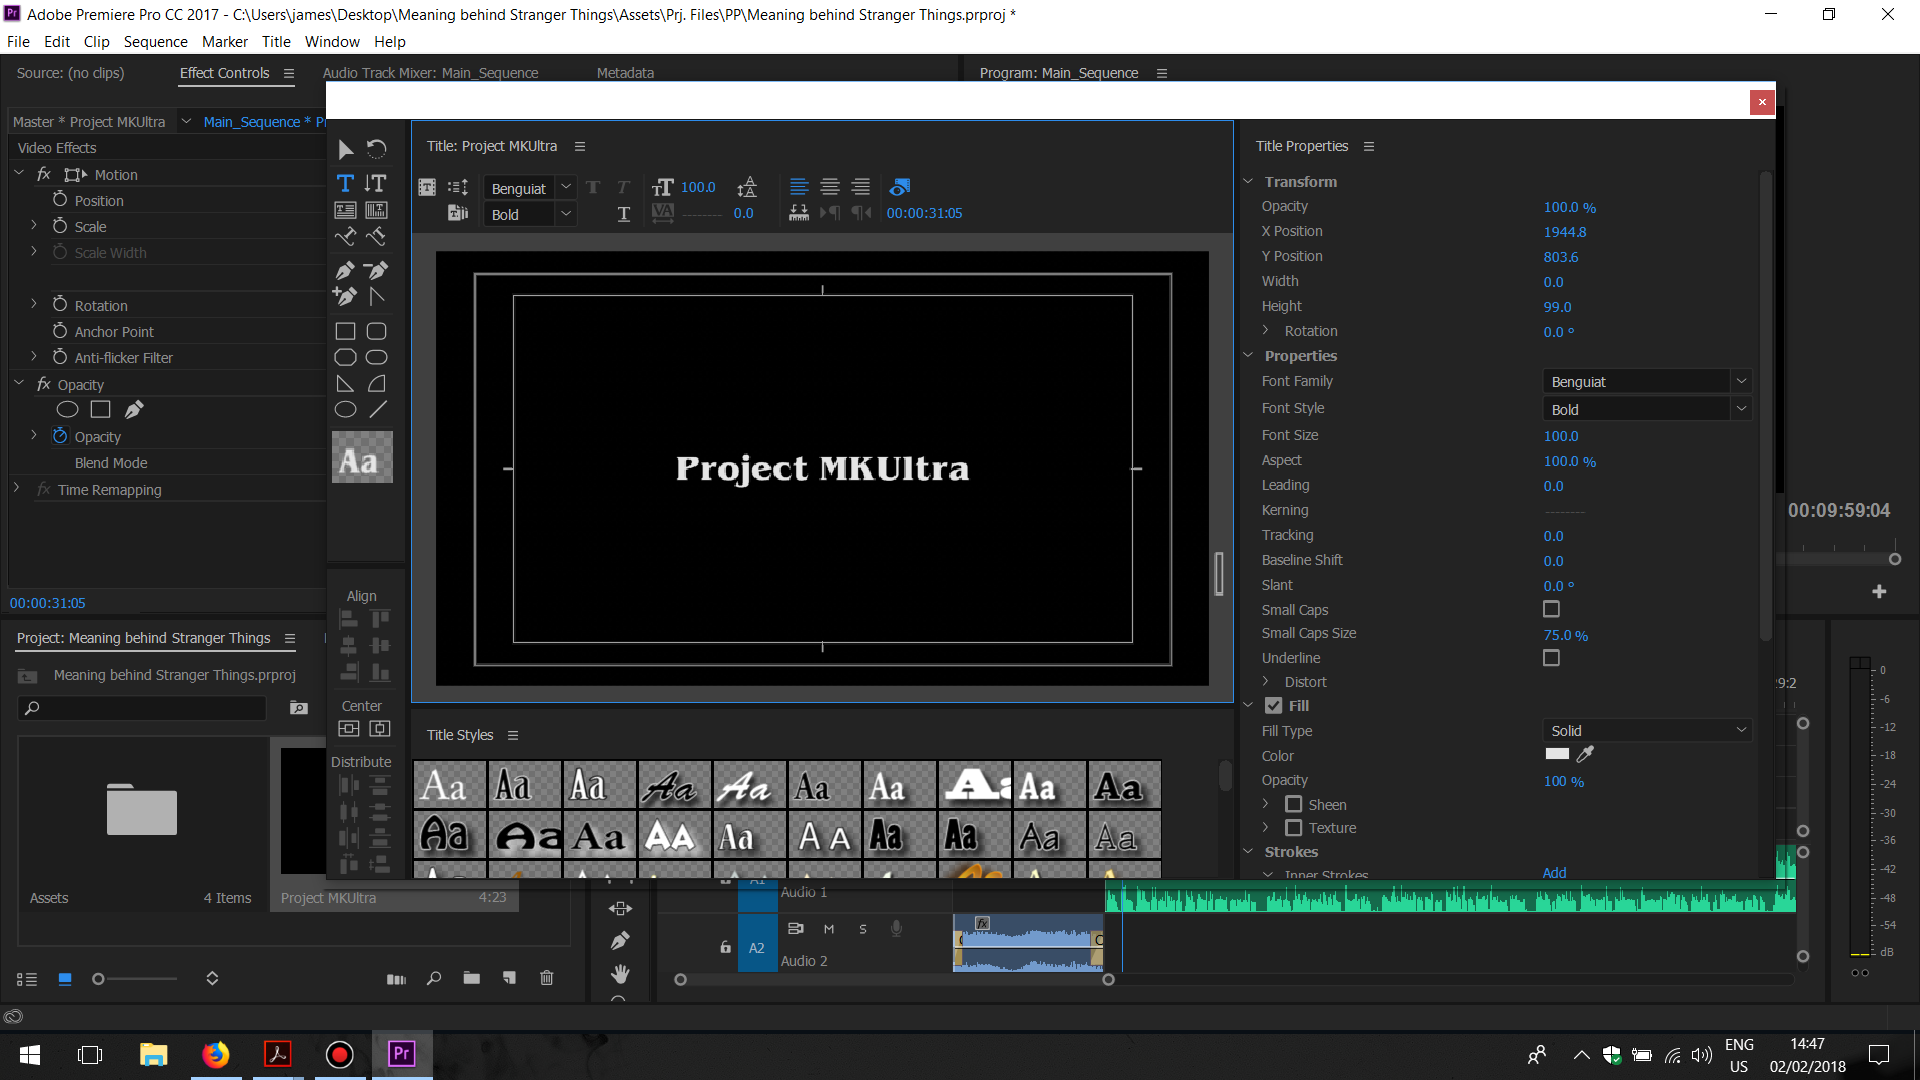The width and height of the screenshot is (1920, 1080).
Task: Open the Font Family dropdown in properties
Action: tap(1646, 381)
